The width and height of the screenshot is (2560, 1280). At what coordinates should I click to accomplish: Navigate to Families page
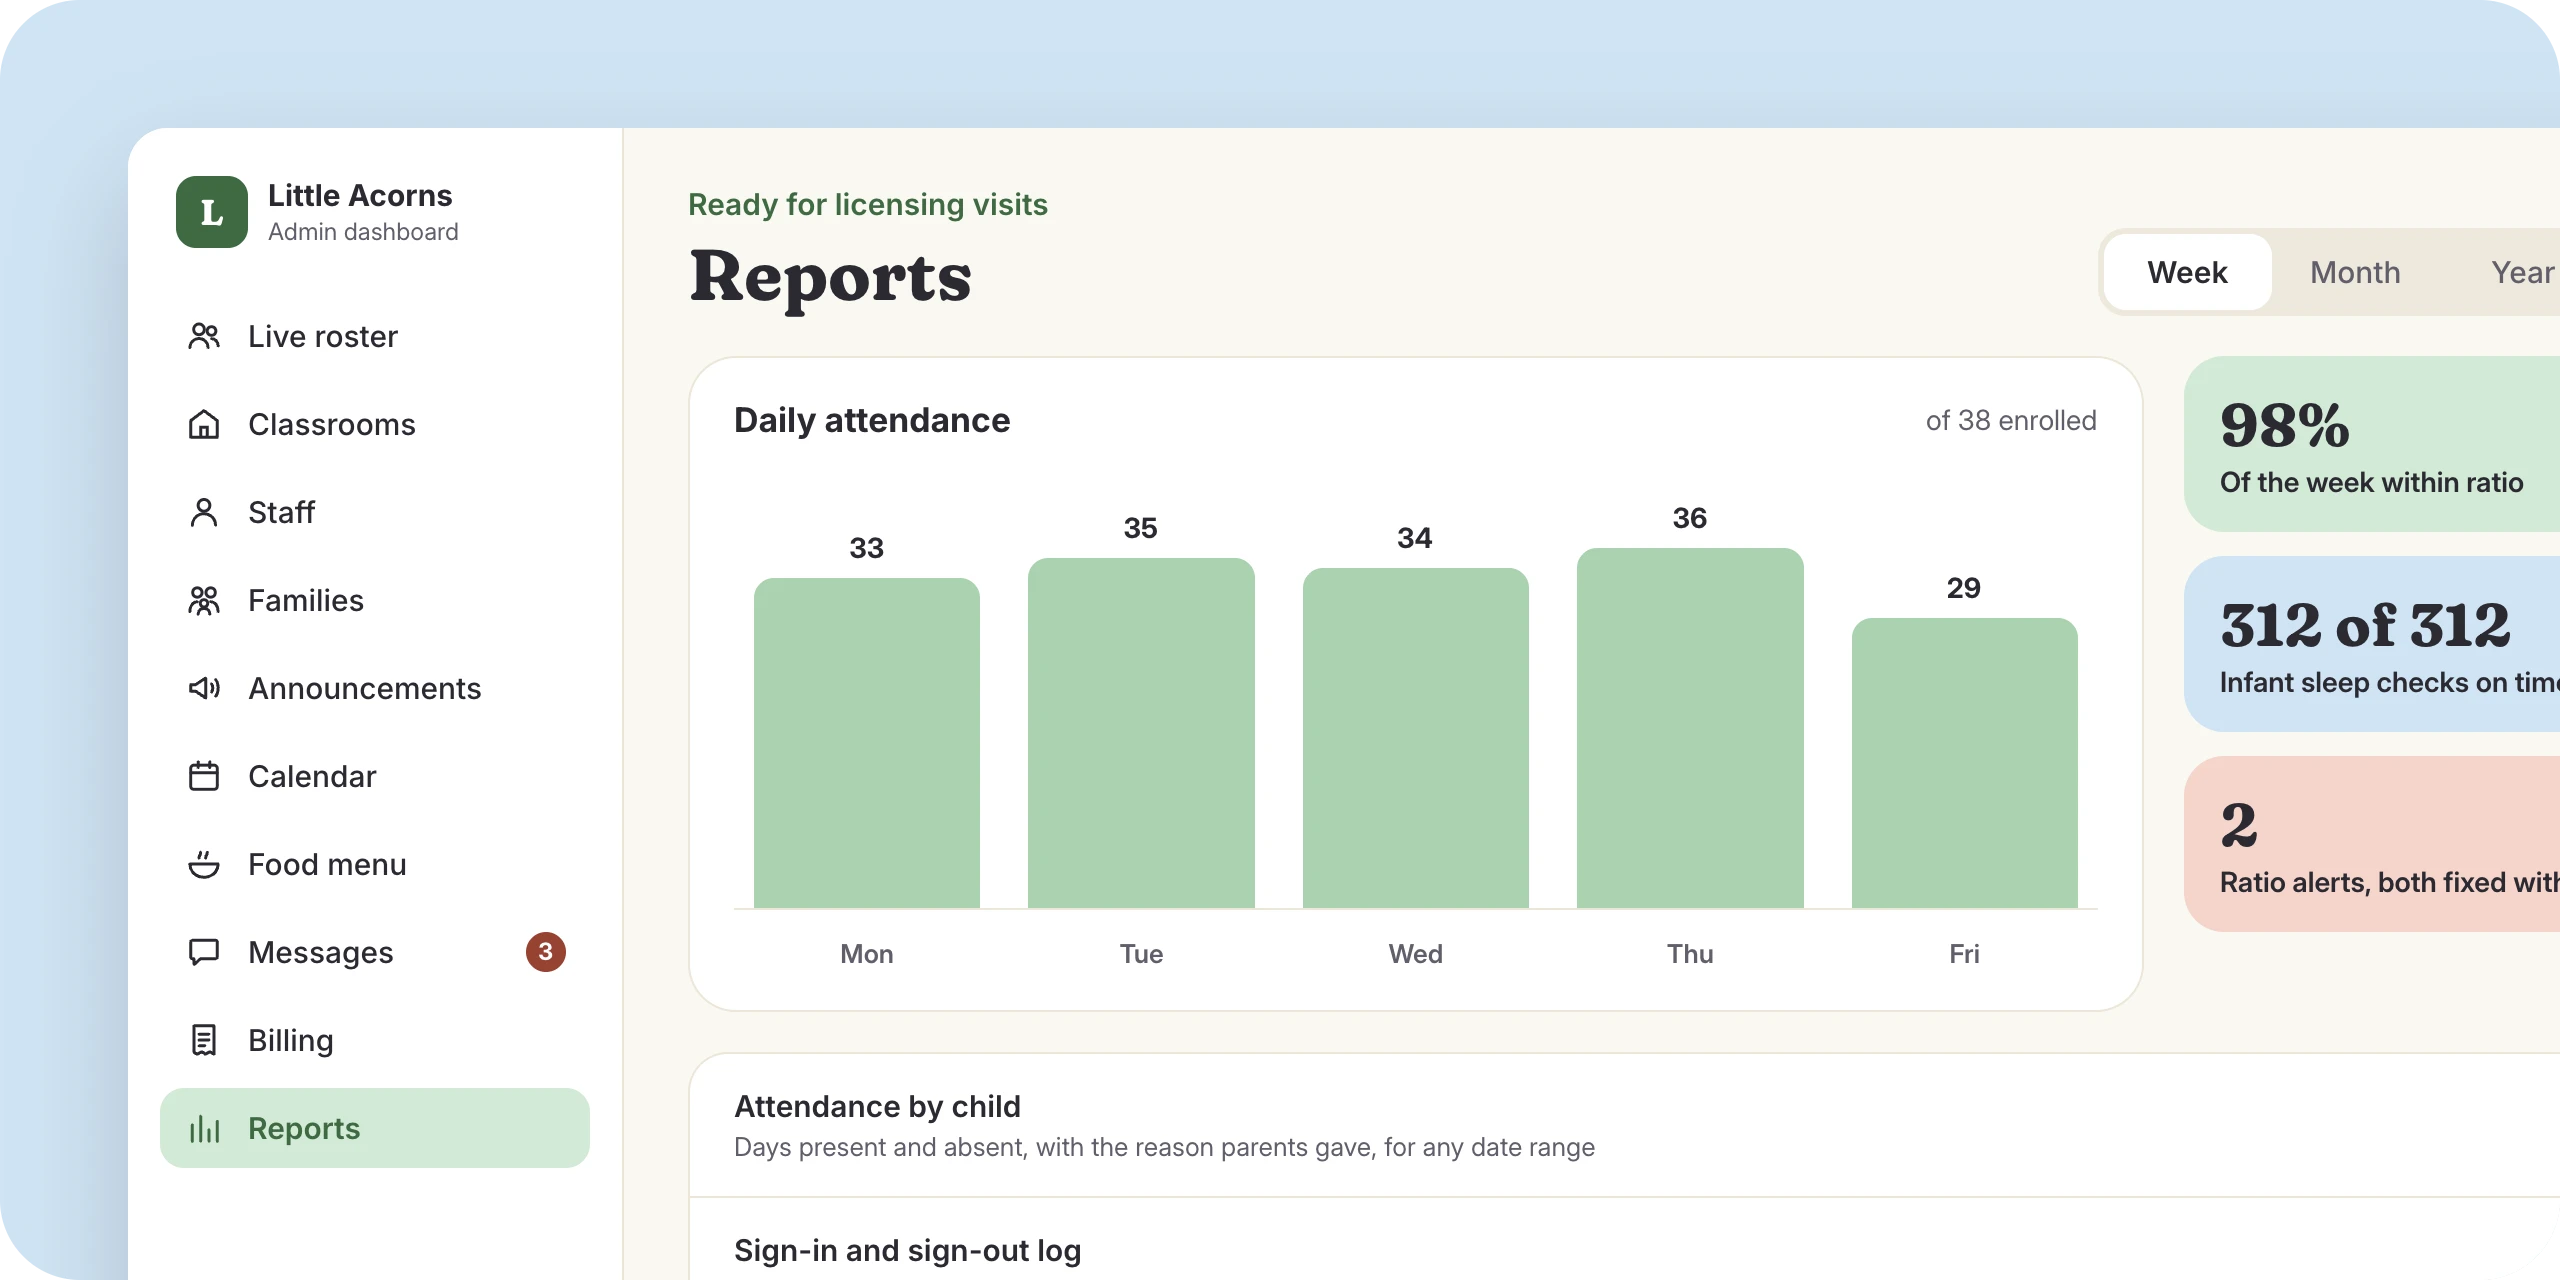click(x=375, y=600)
